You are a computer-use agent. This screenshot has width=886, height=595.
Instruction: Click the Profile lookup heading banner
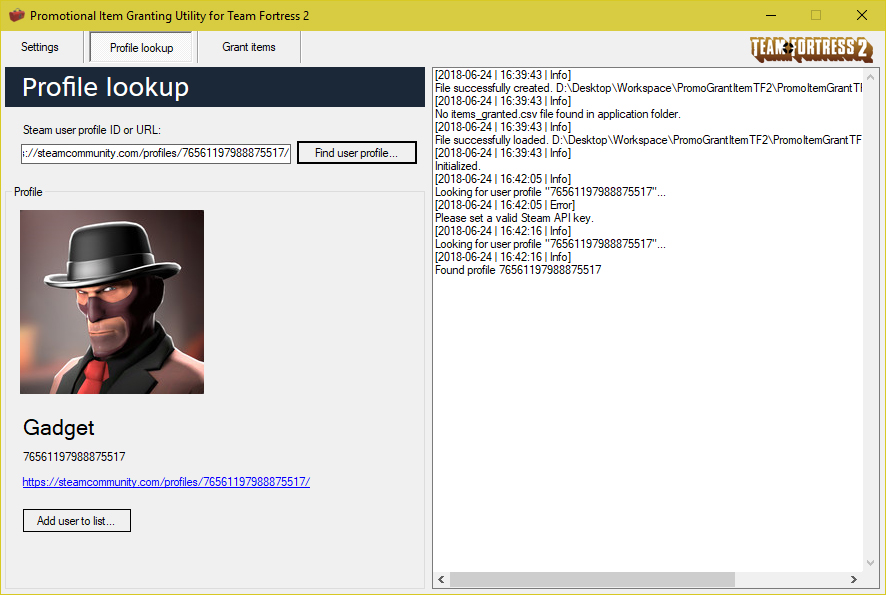coord(215,87)
